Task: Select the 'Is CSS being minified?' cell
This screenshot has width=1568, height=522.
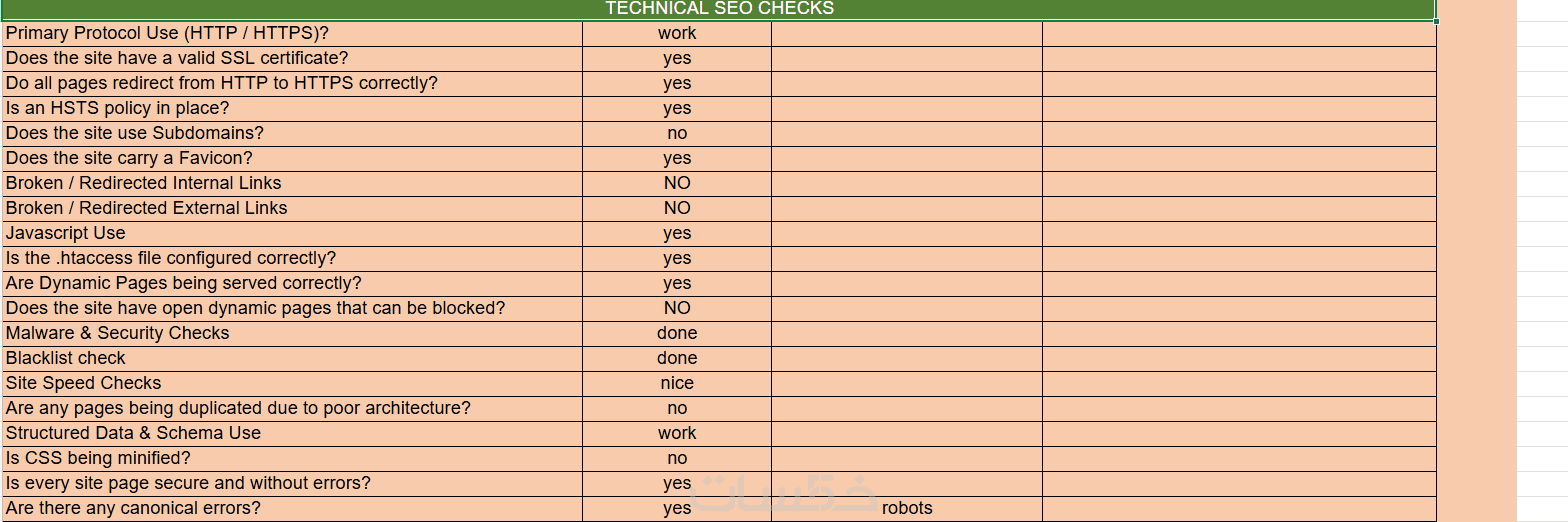Action: pos(292,458)
